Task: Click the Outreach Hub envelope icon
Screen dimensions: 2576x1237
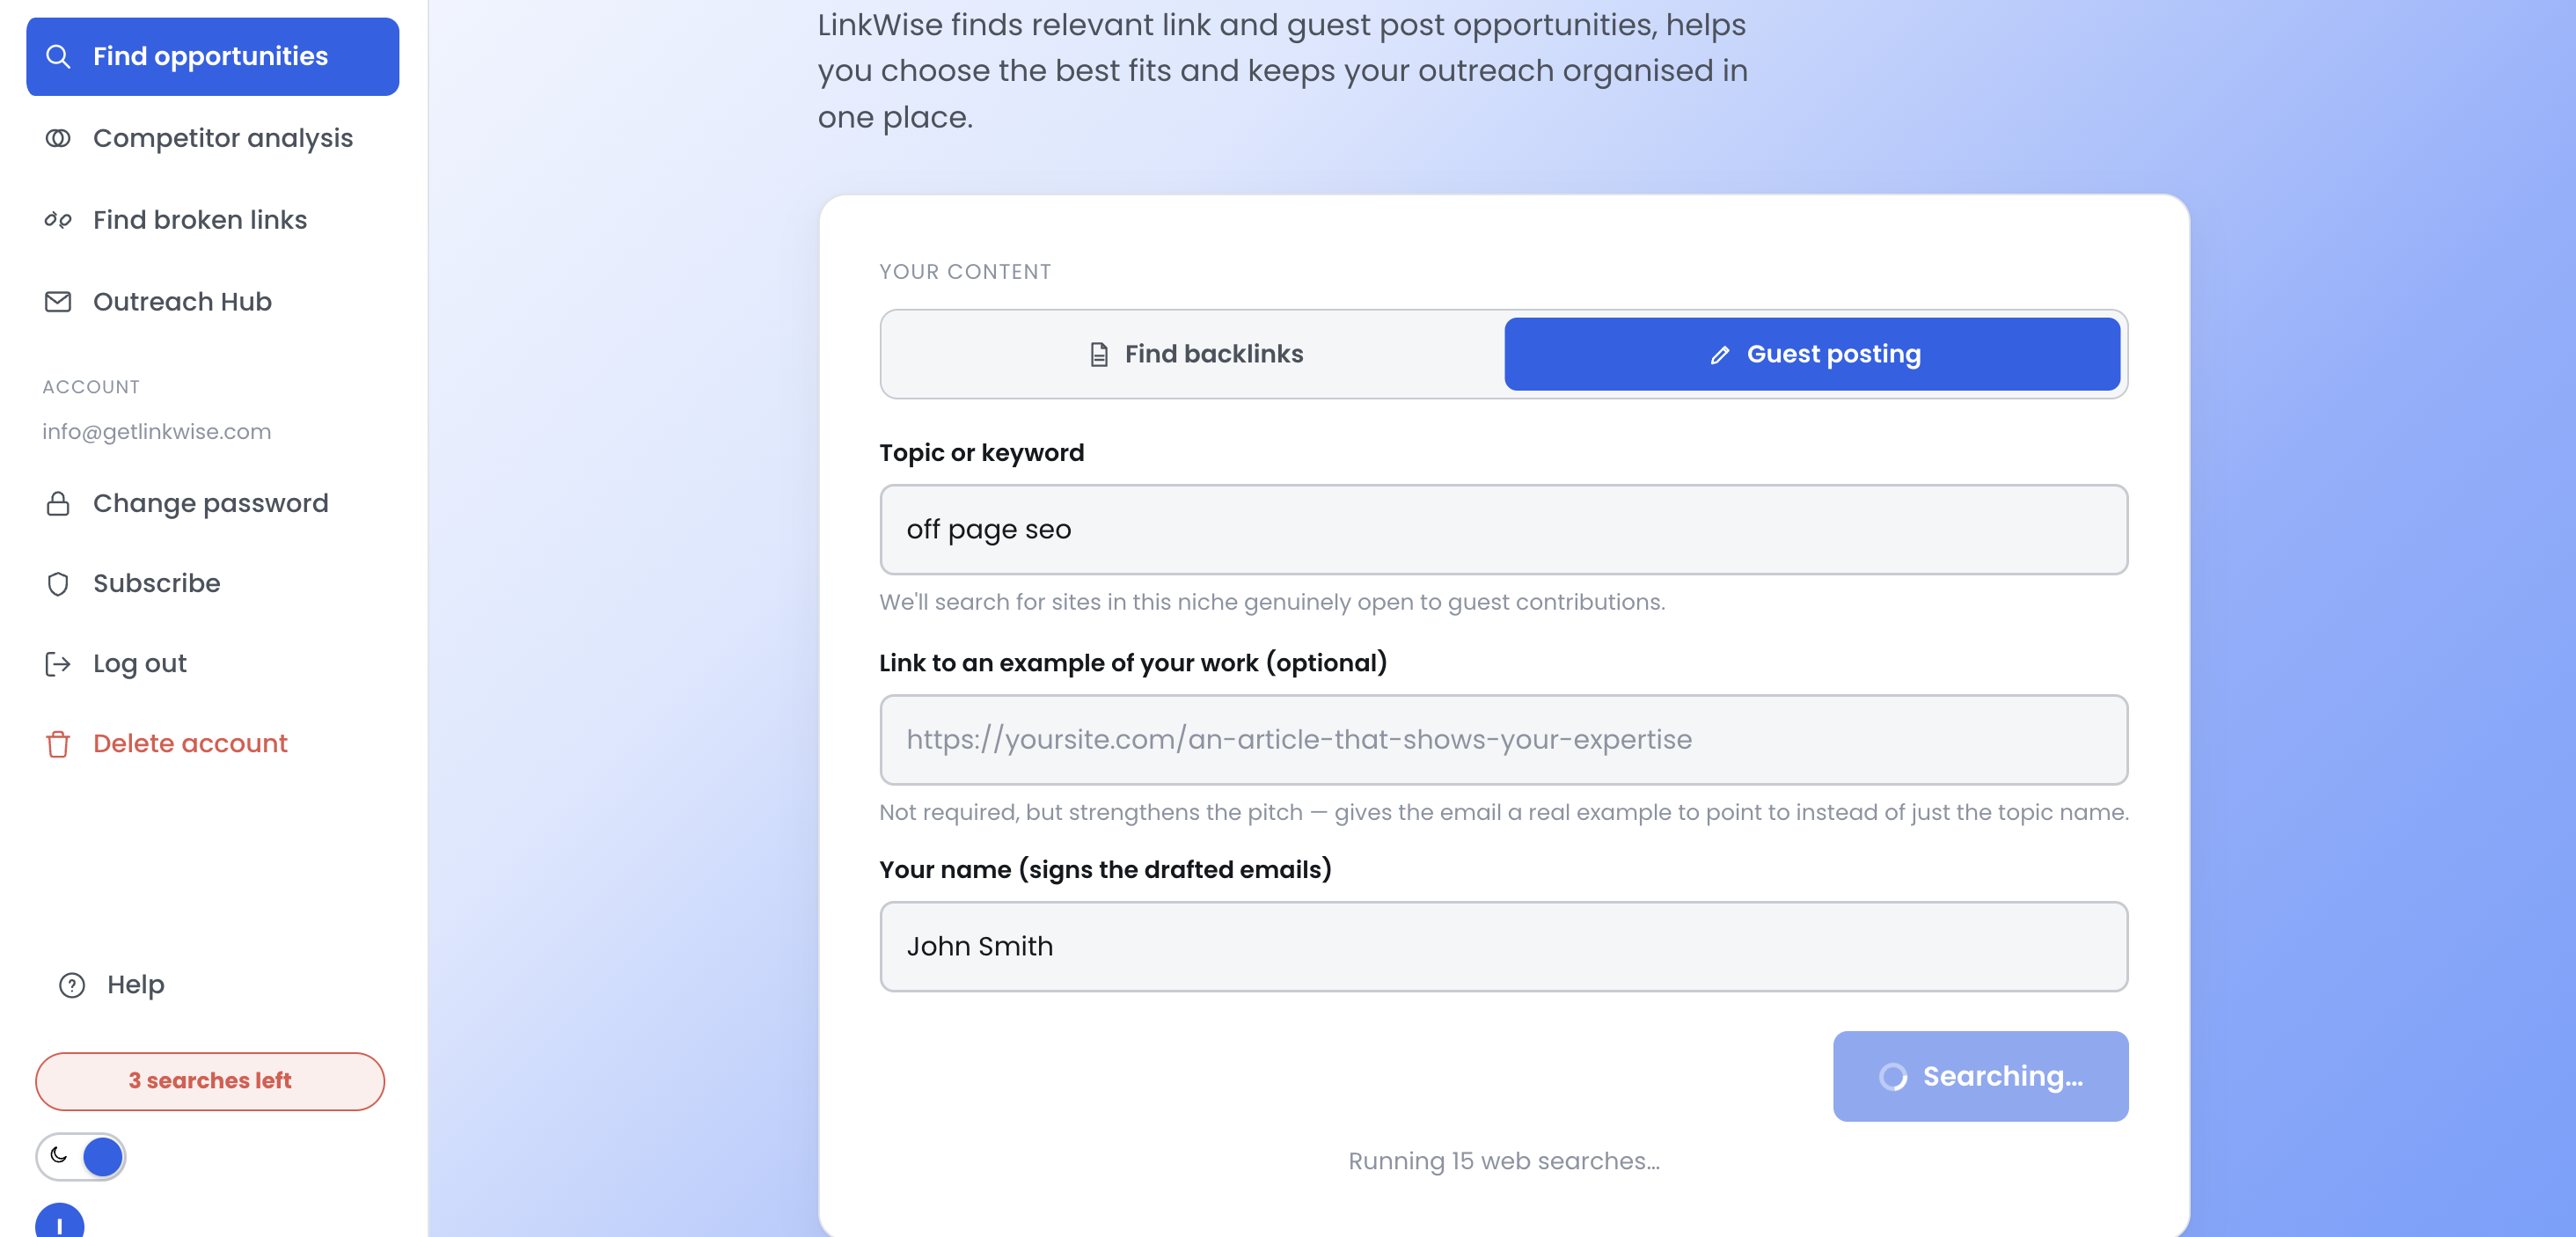Action: pyautogui.click(x=58, y=301)
